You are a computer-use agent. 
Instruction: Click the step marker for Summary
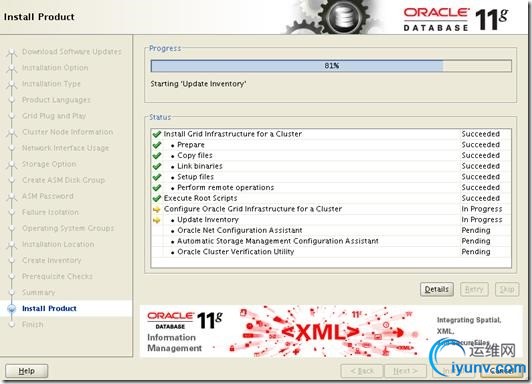[x=12, y=292]
